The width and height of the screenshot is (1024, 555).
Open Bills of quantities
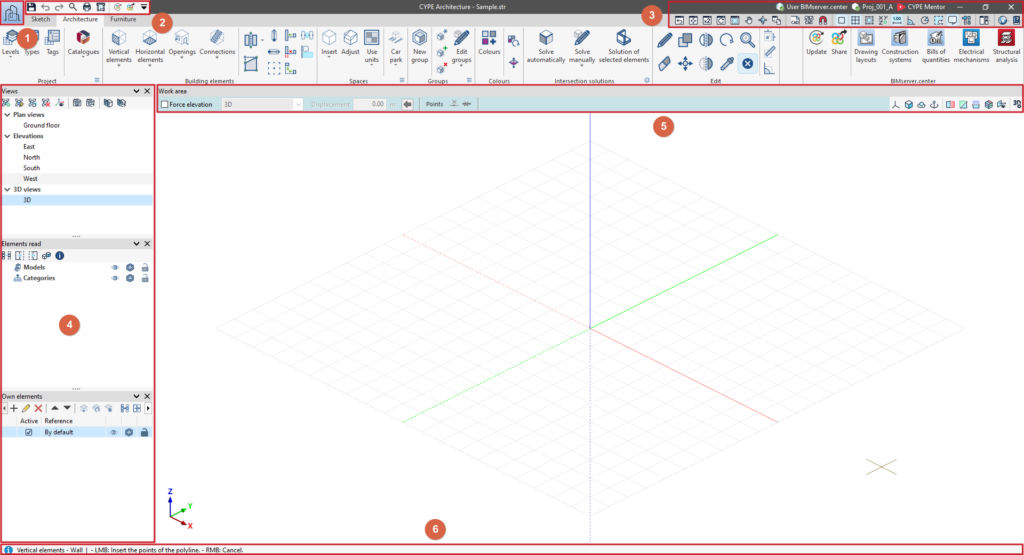935,46
